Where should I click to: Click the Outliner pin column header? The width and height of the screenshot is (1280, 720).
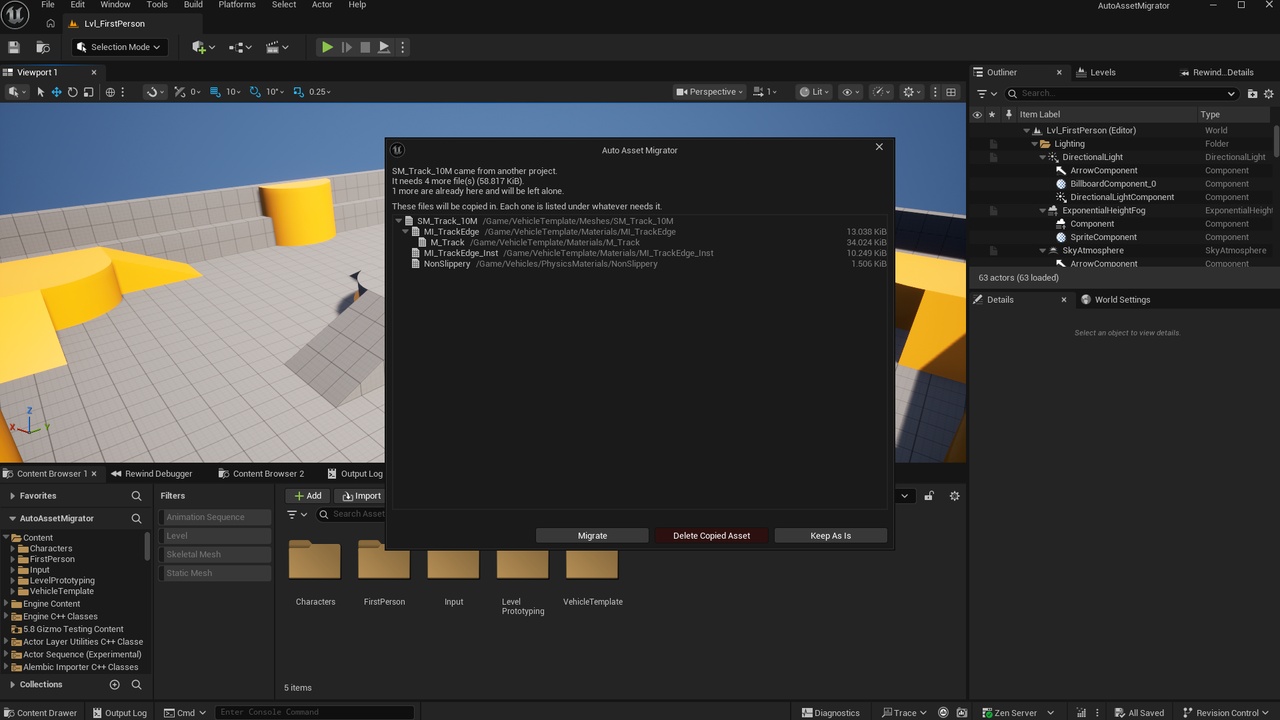tap(1009, 114)
